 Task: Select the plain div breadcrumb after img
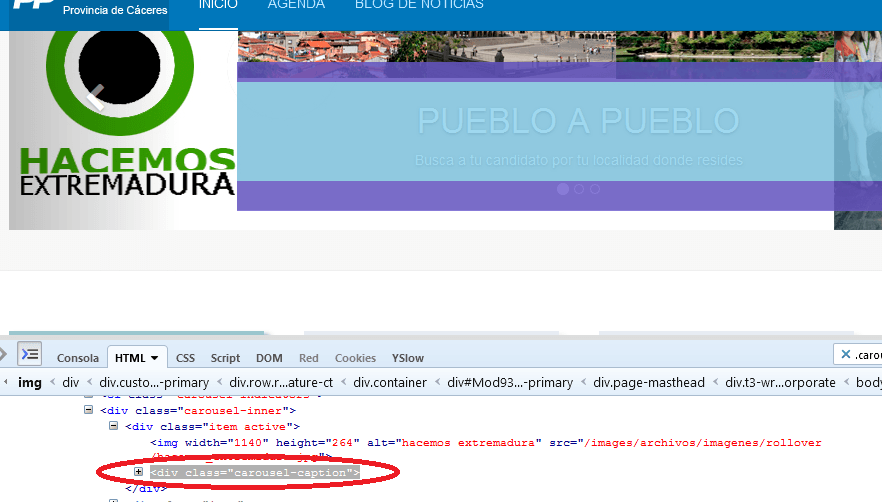(x=70, y=383)
